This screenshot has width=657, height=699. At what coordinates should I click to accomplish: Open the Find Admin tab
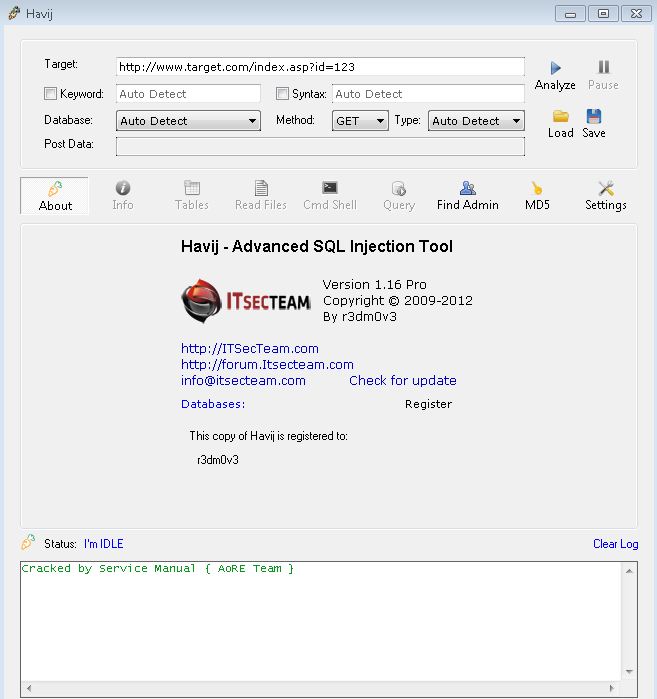[x=468, y=196]
